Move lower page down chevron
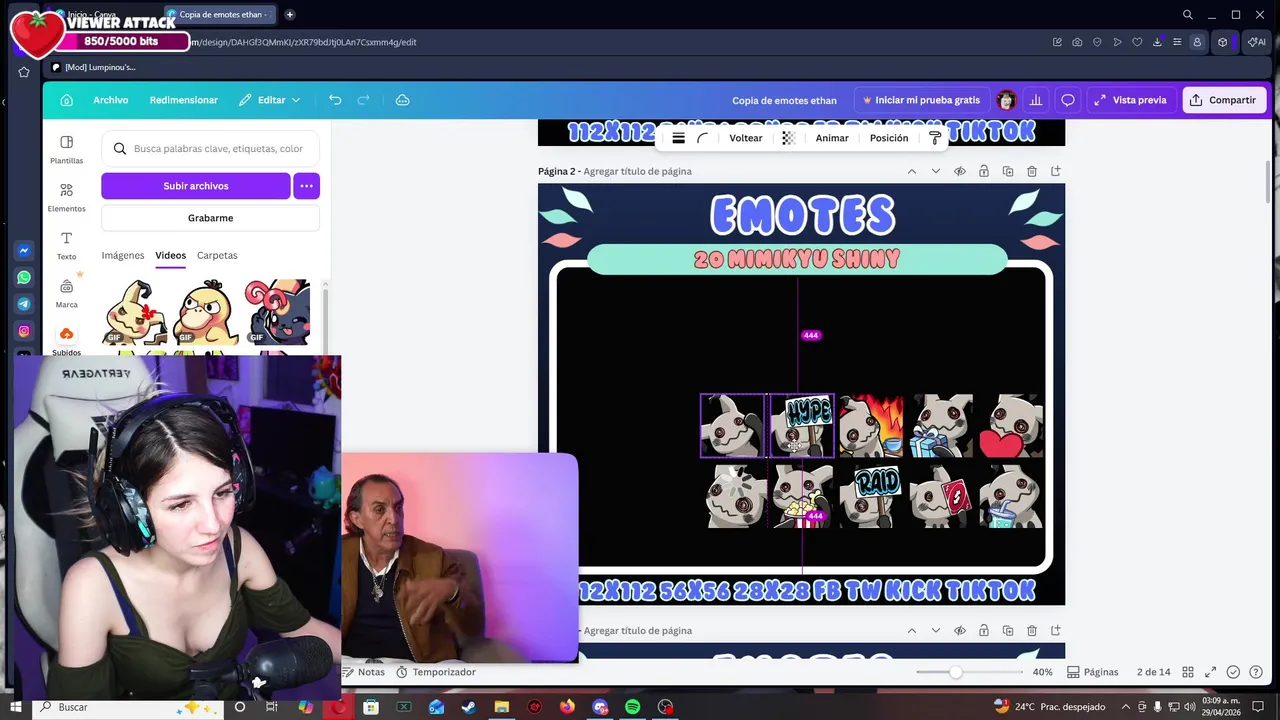 (x=936, y=631)
